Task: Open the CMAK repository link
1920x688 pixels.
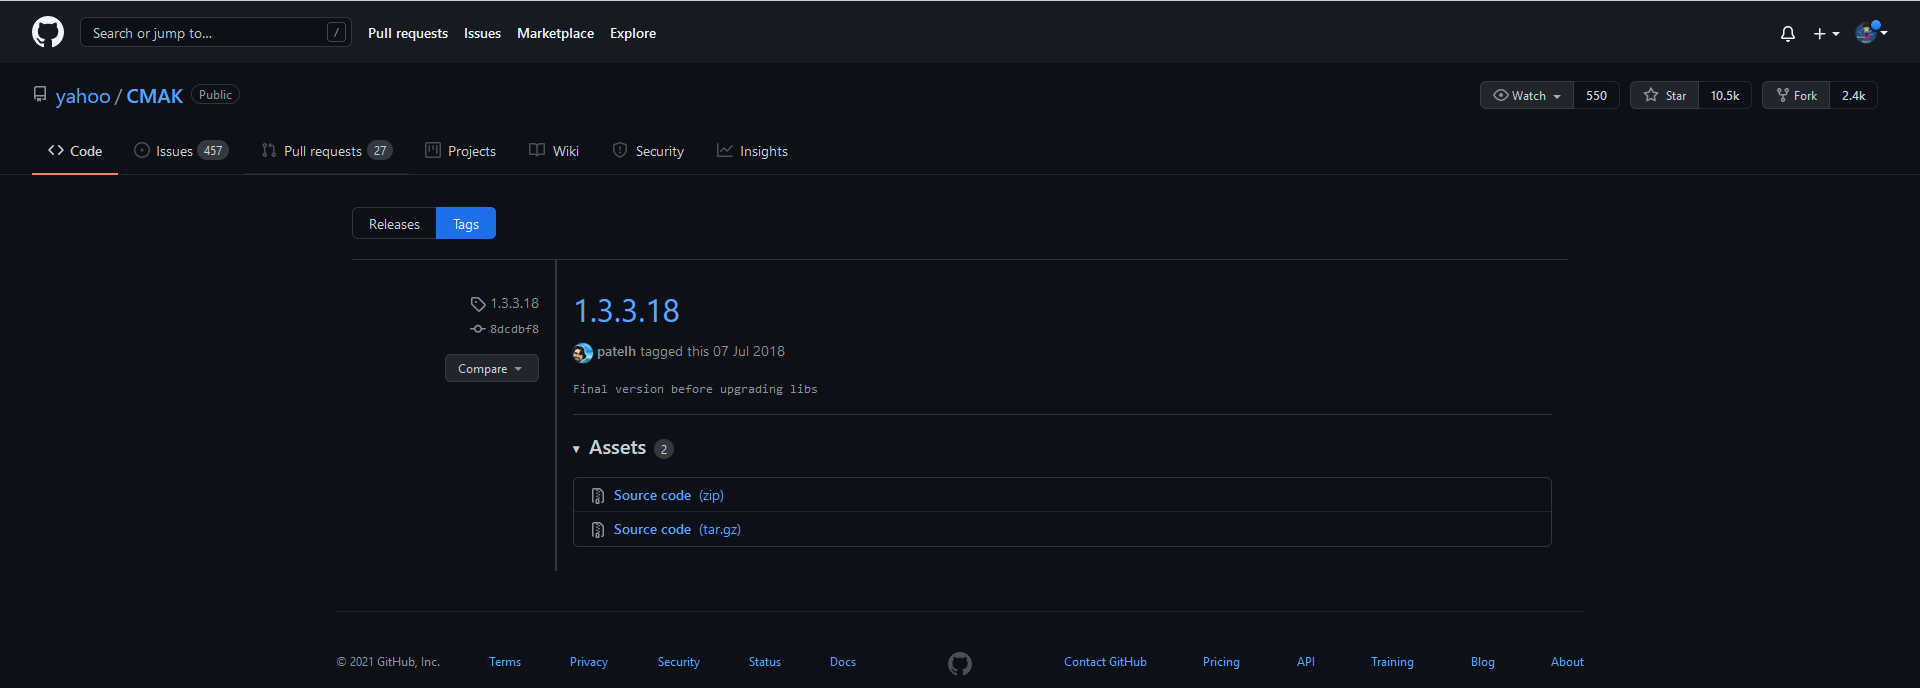Action: click(x=154, y=96)
